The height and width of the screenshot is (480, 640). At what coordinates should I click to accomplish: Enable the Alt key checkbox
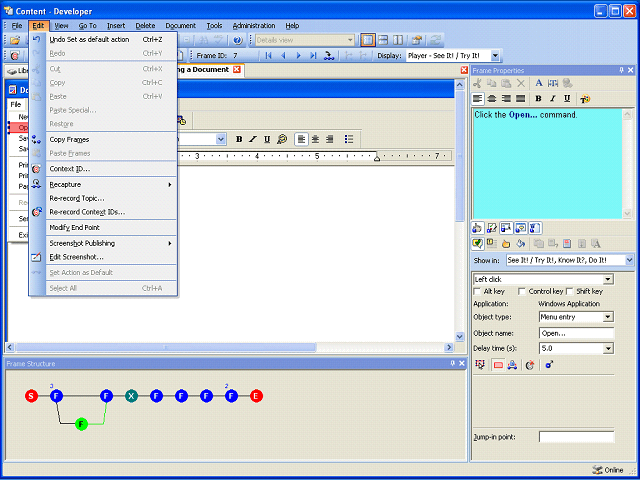coord(477,291)
